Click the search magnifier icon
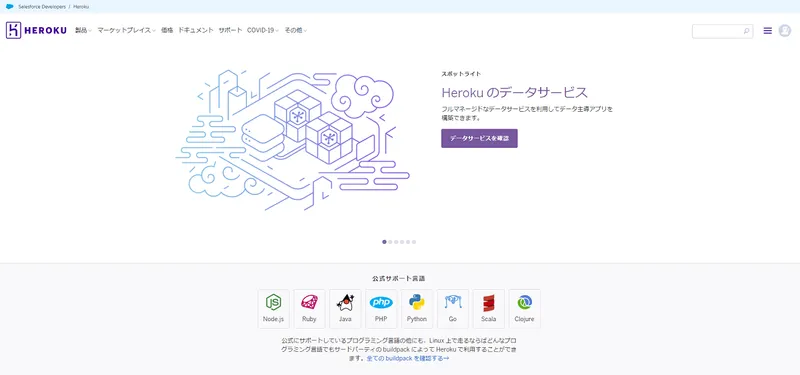 click(x=746, y=31)
